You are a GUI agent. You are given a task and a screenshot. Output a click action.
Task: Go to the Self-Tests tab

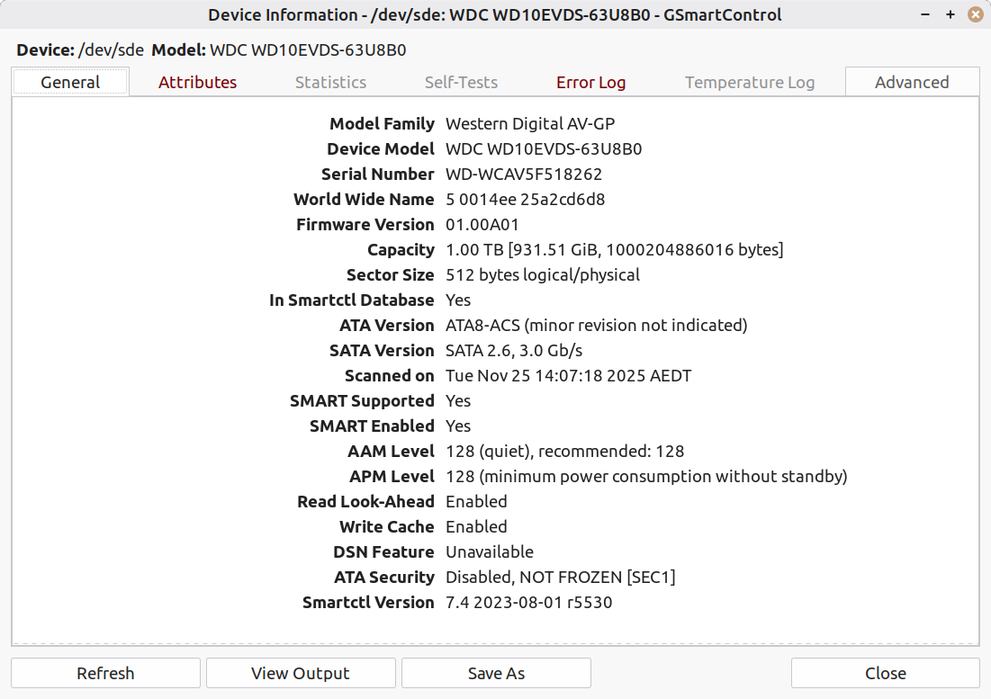[x=461, y=82]
